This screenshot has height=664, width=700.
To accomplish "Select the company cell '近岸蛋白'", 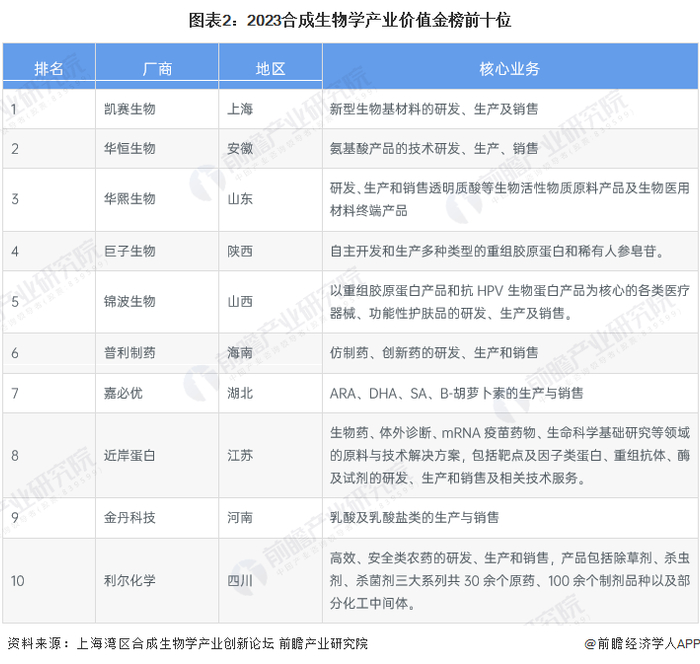I will click(x=129, y=455).
